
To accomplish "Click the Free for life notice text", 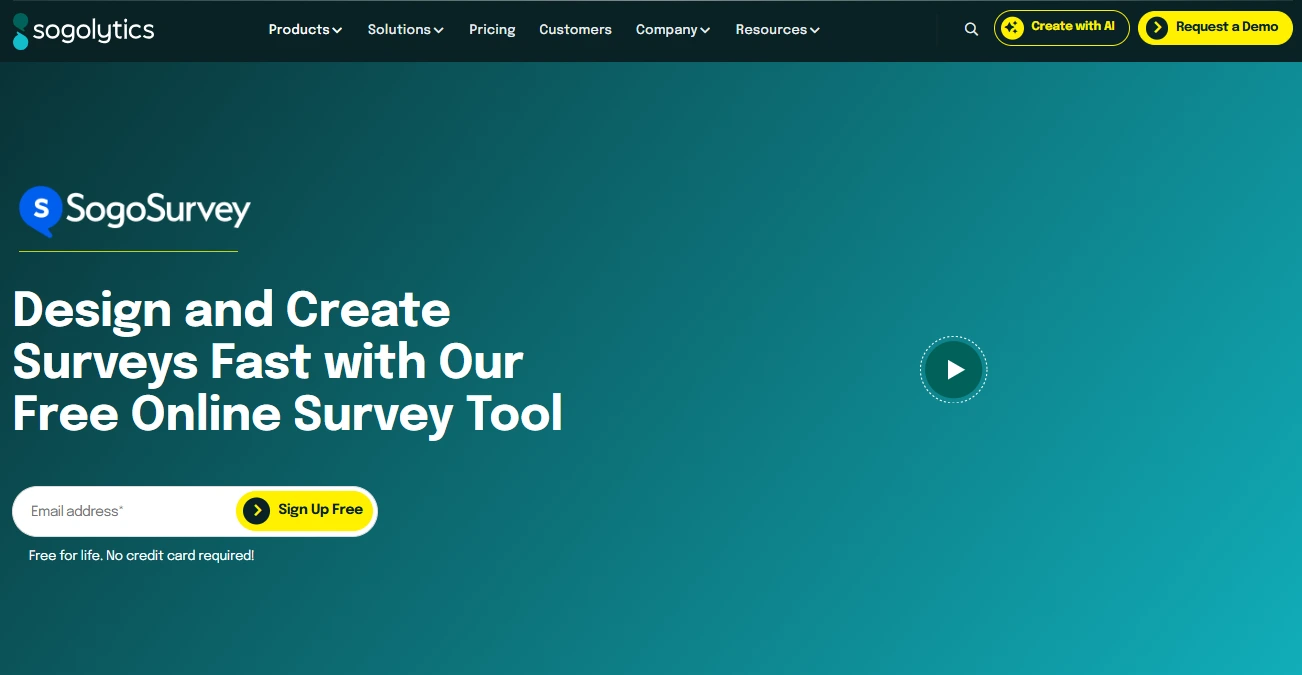I will coord(141,555).
